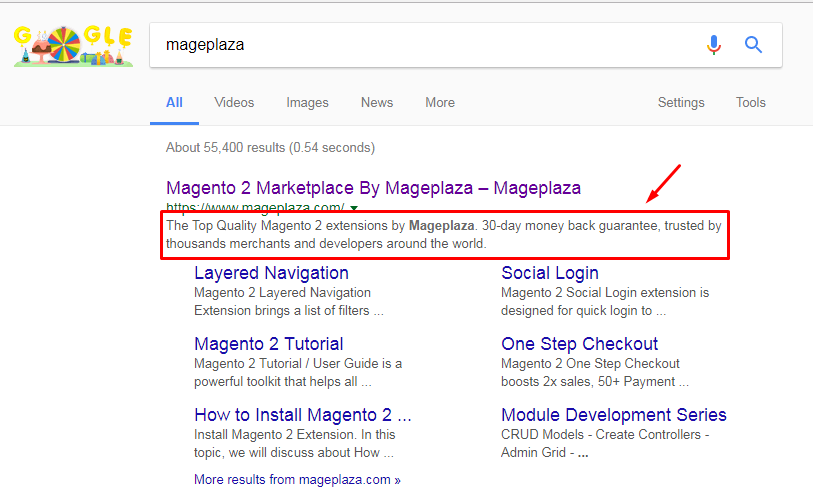Click text 'CRUD Models - Create Controllers -'
Screen dimensions: 813x504
click(x=605, y=435)
